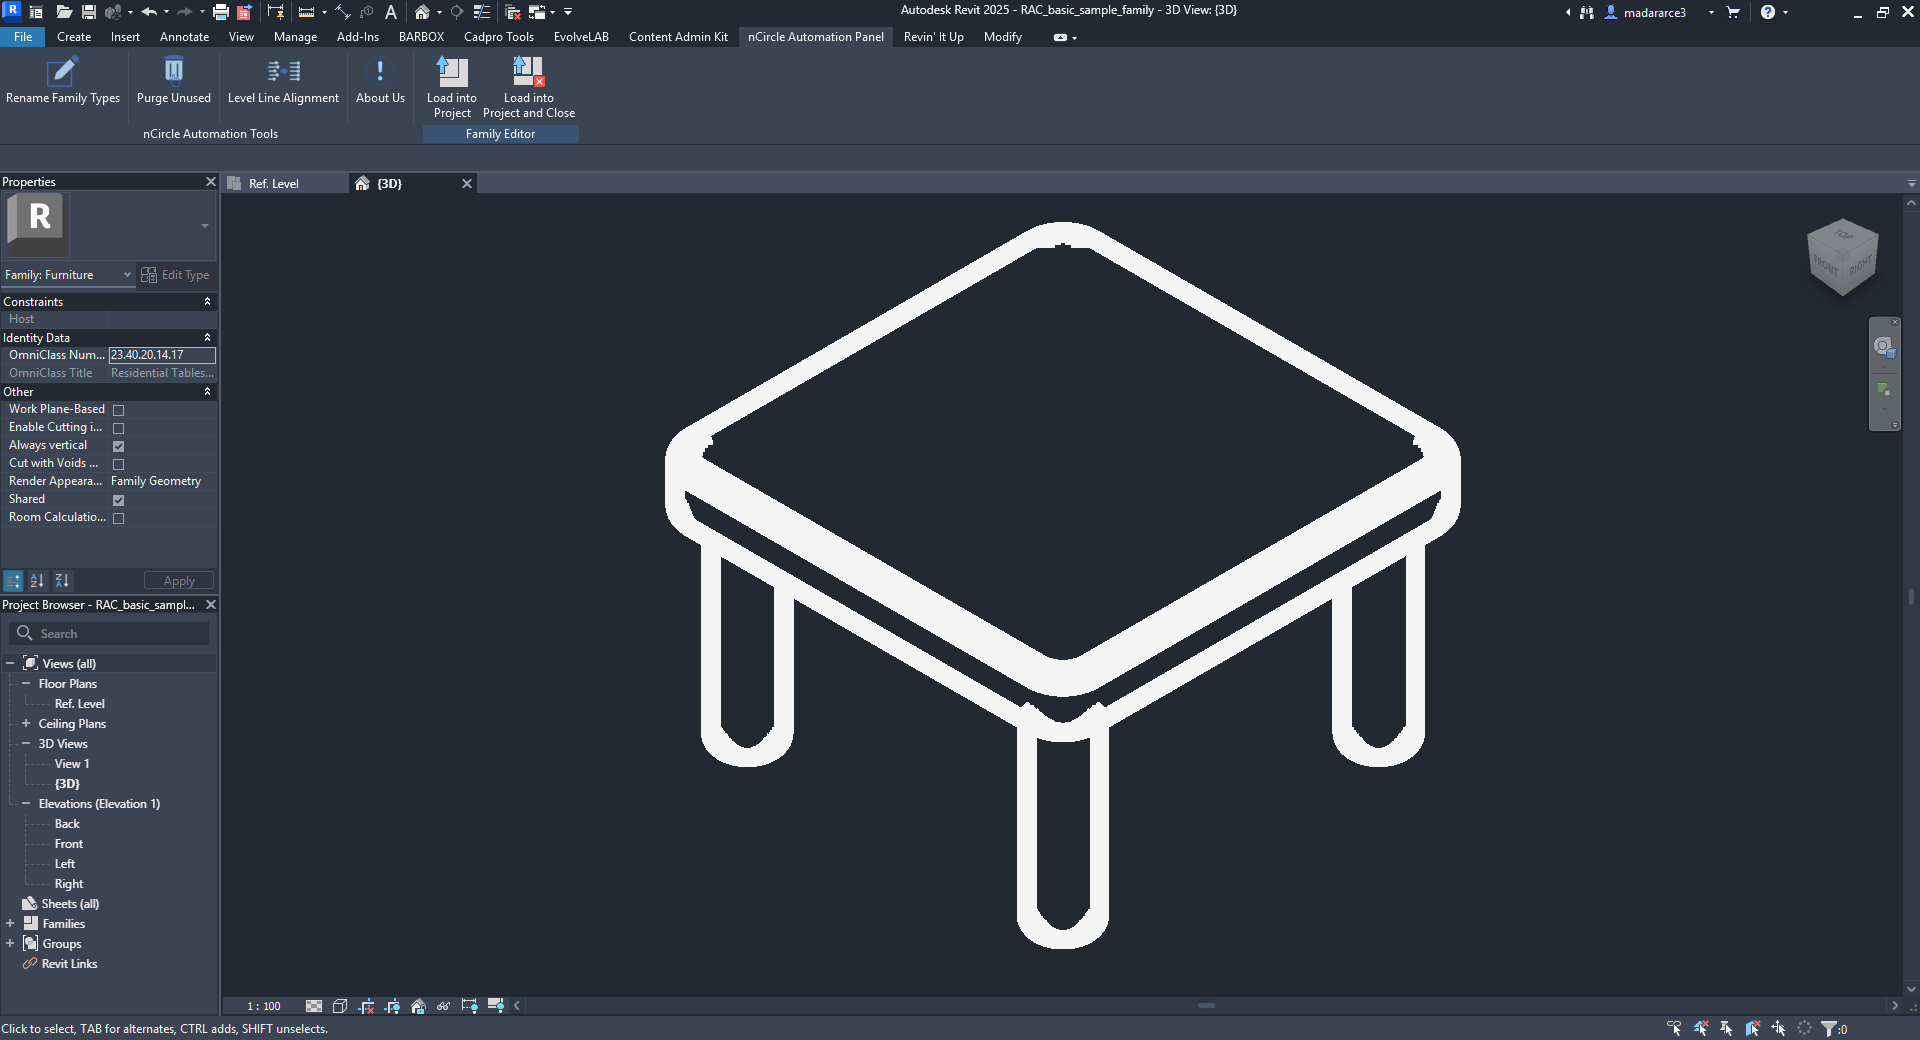Click the Print icon in quick access toolbar
Viewport: 1920px width, 1040px height.
point(221,12)
